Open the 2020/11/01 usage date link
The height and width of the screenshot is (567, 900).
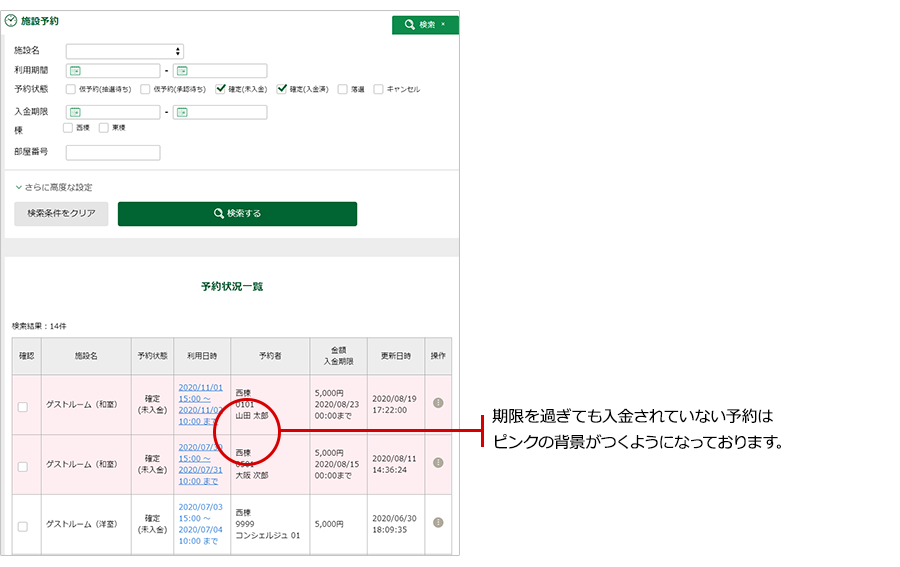201,387
